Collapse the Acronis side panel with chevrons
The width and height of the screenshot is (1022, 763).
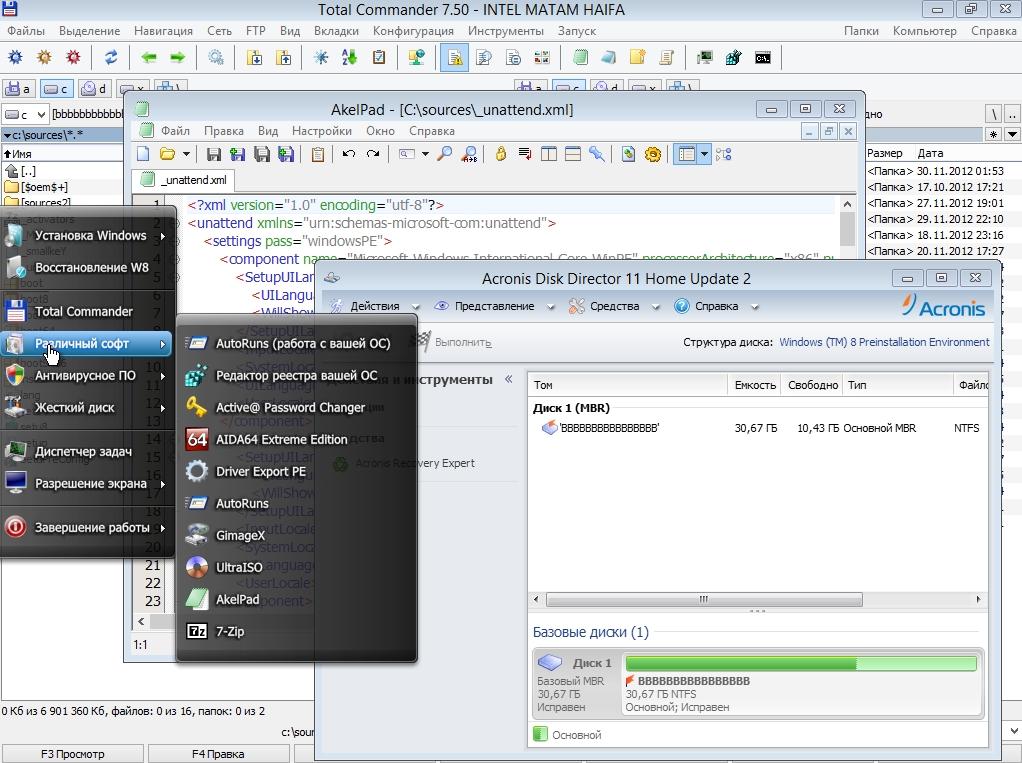click(508, 380)
